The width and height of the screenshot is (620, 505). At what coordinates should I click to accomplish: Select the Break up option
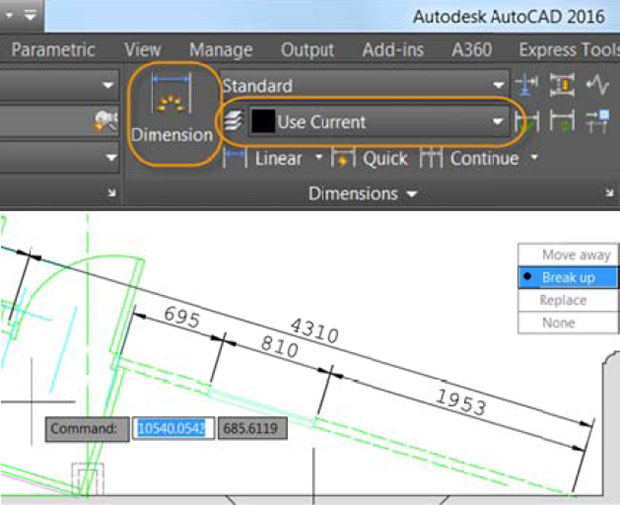click(x=568, y=277)
